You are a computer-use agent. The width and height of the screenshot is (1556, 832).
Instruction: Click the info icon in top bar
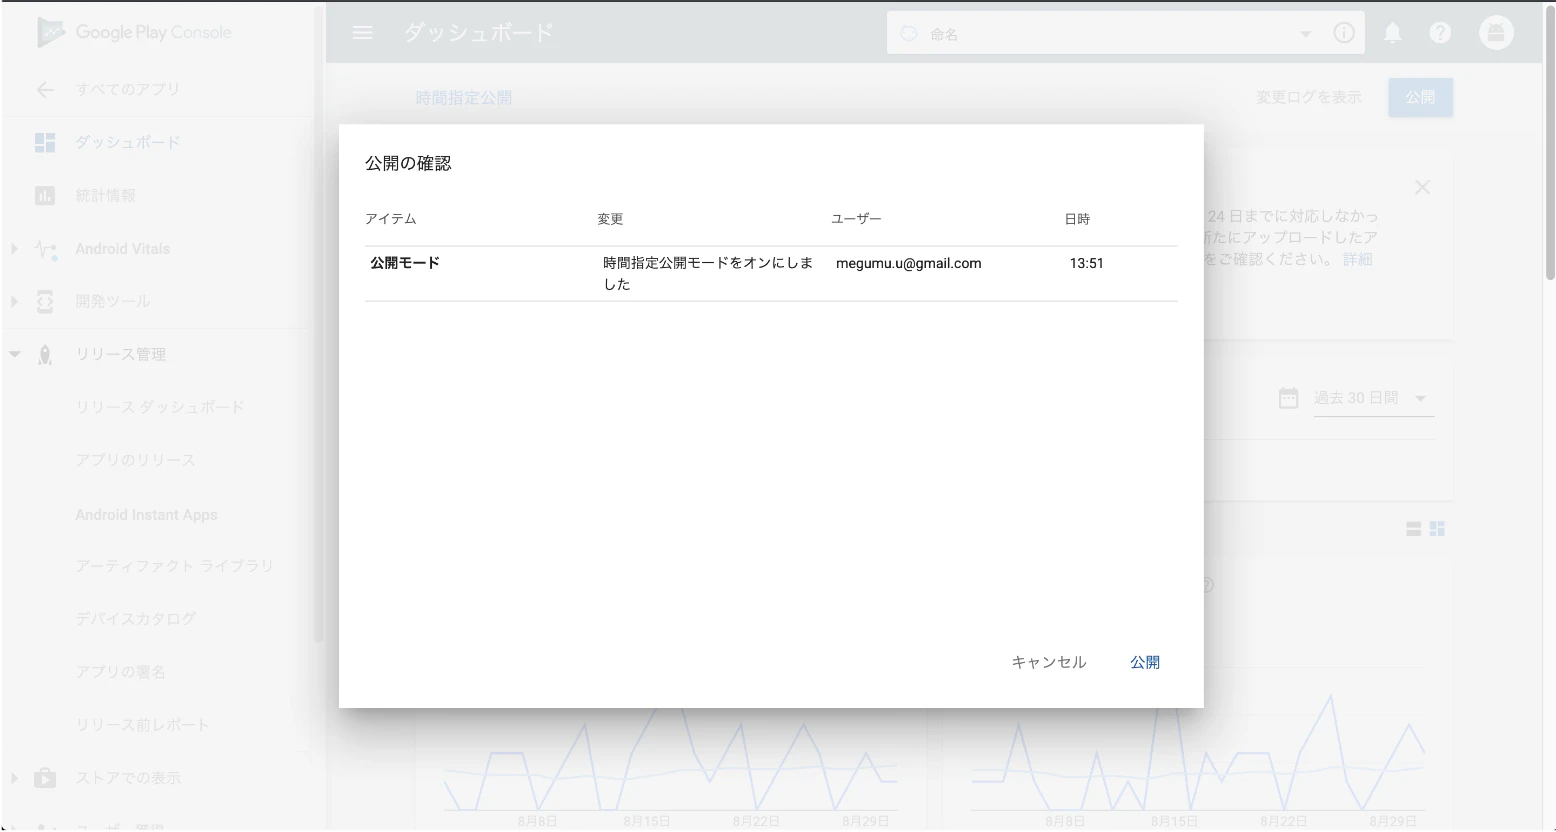[1344, 33]
